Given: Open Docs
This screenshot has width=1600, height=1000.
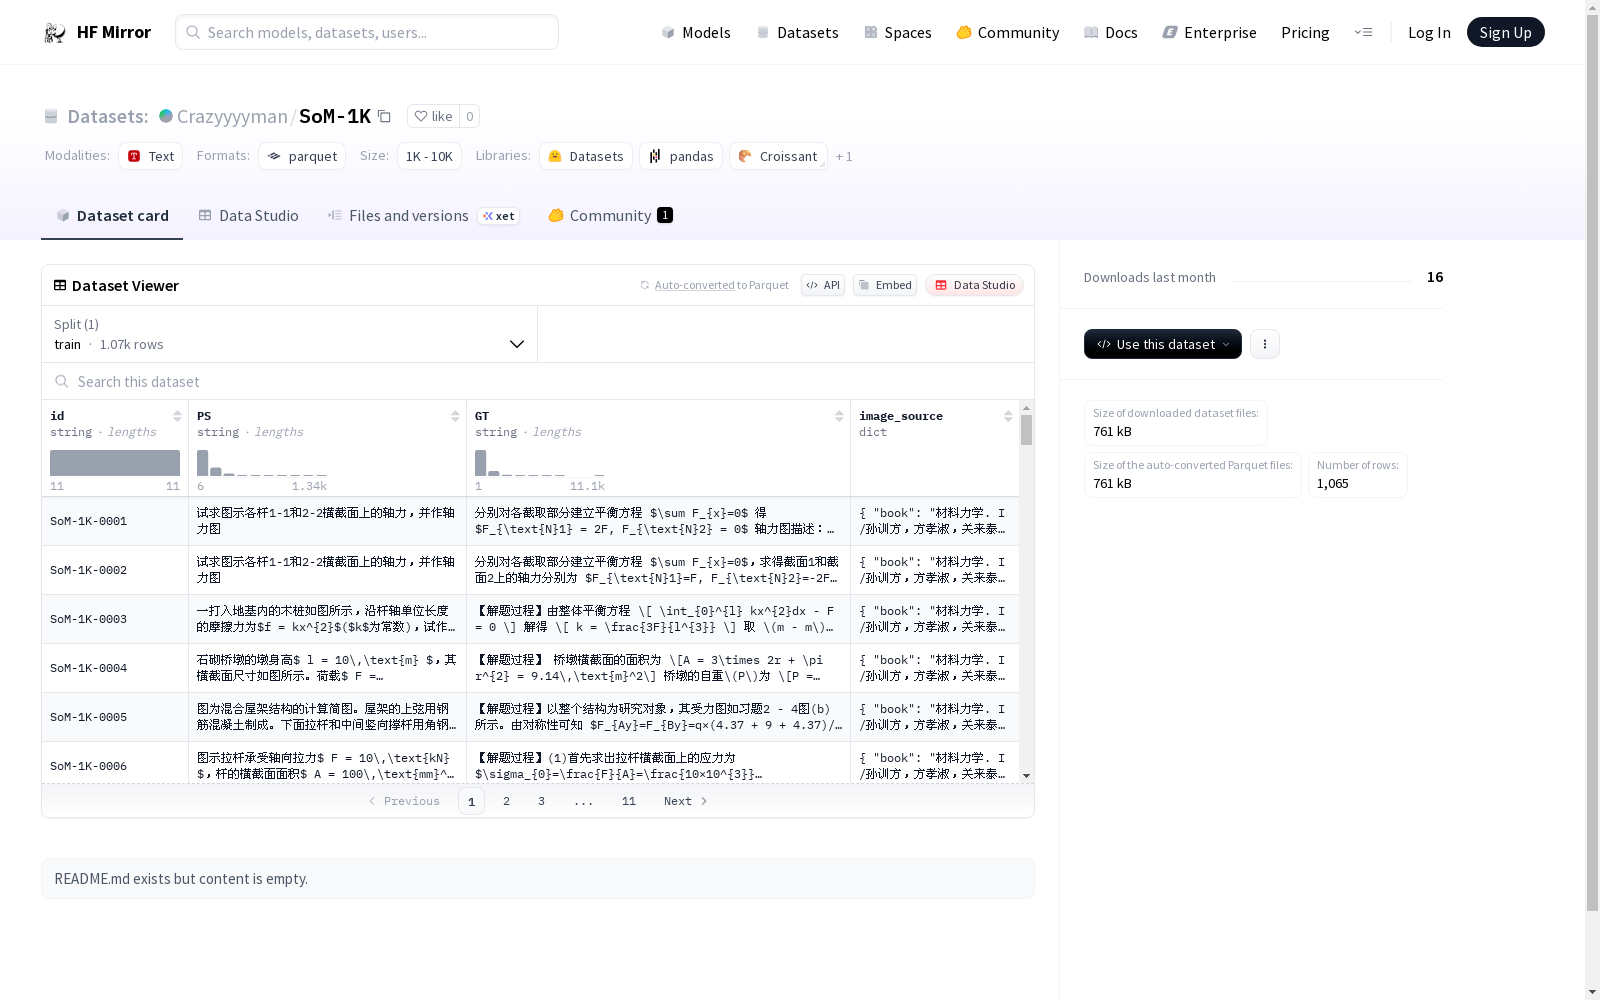Looking at the screenshot, I should coord(1111,32).
